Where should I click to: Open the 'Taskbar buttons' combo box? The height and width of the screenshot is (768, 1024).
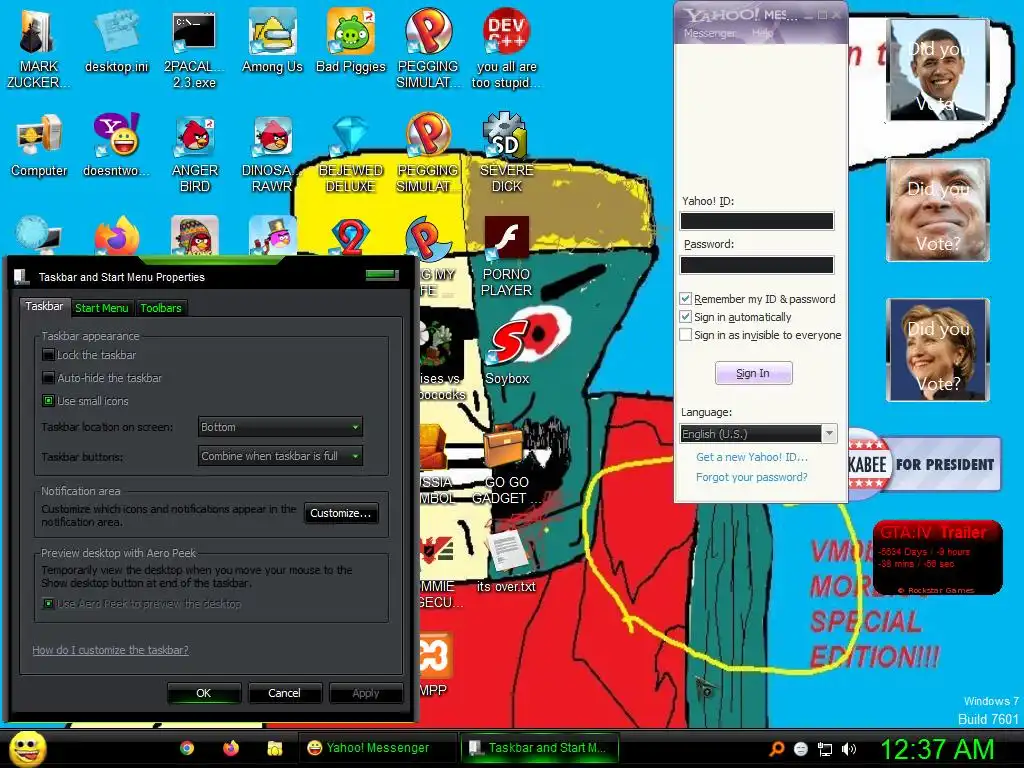[x=280, y=456]
